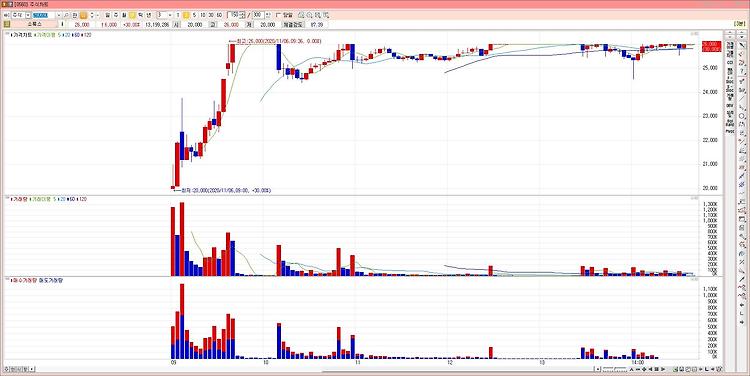The height and width of the screenshot is (376, 750).
Task: Select the highlighted minute (분) period button
Action: pos(132,15)
